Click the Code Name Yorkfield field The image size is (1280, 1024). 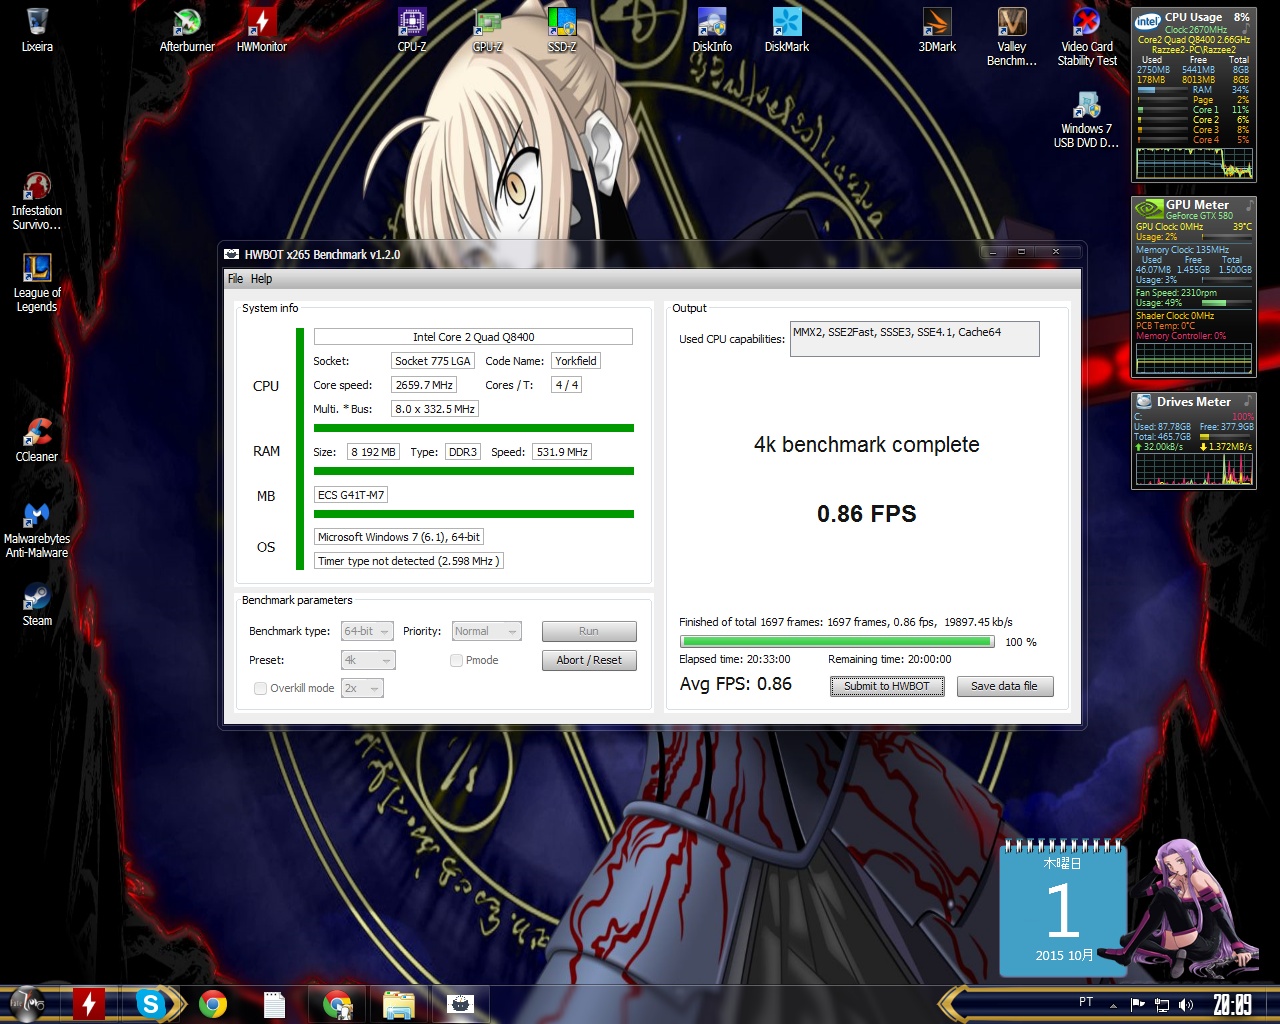(x=576, y=361)
